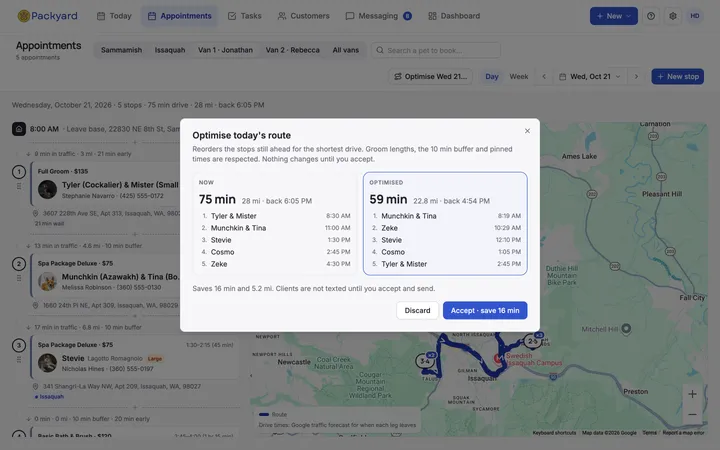Viewport: 720px width, 450px height.
Task: Click the Discard button
Action: click(x=417, y=310)
